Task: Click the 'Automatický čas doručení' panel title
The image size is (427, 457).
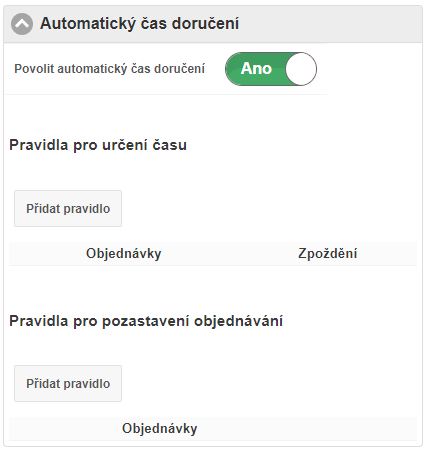Action: [139, 24]
